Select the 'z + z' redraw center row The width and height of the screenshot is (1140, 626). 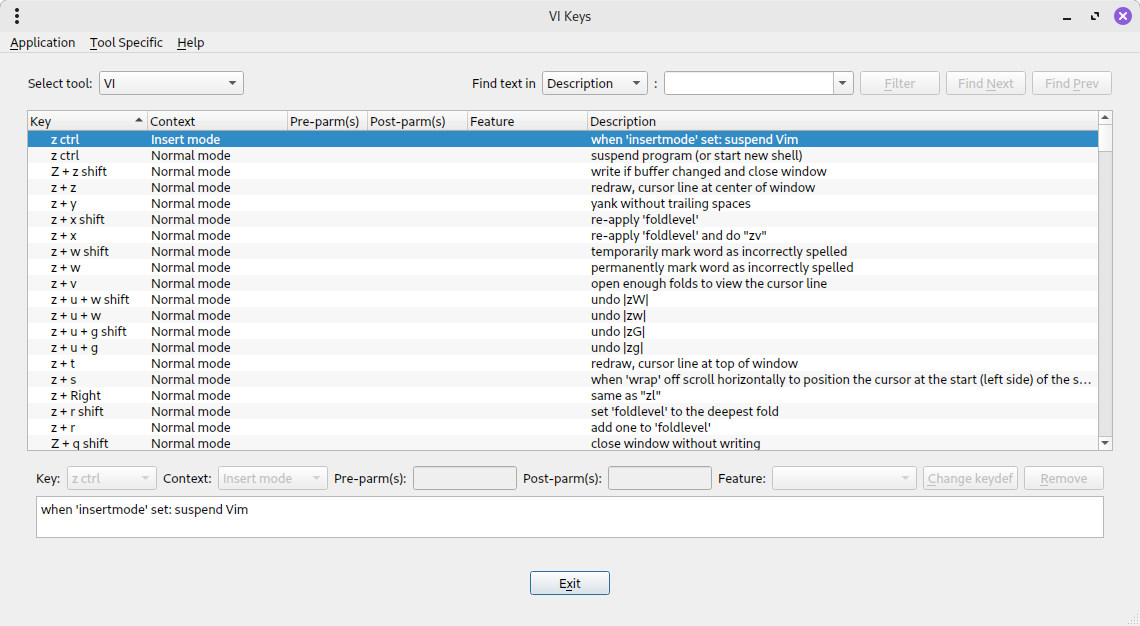[563, 187]
